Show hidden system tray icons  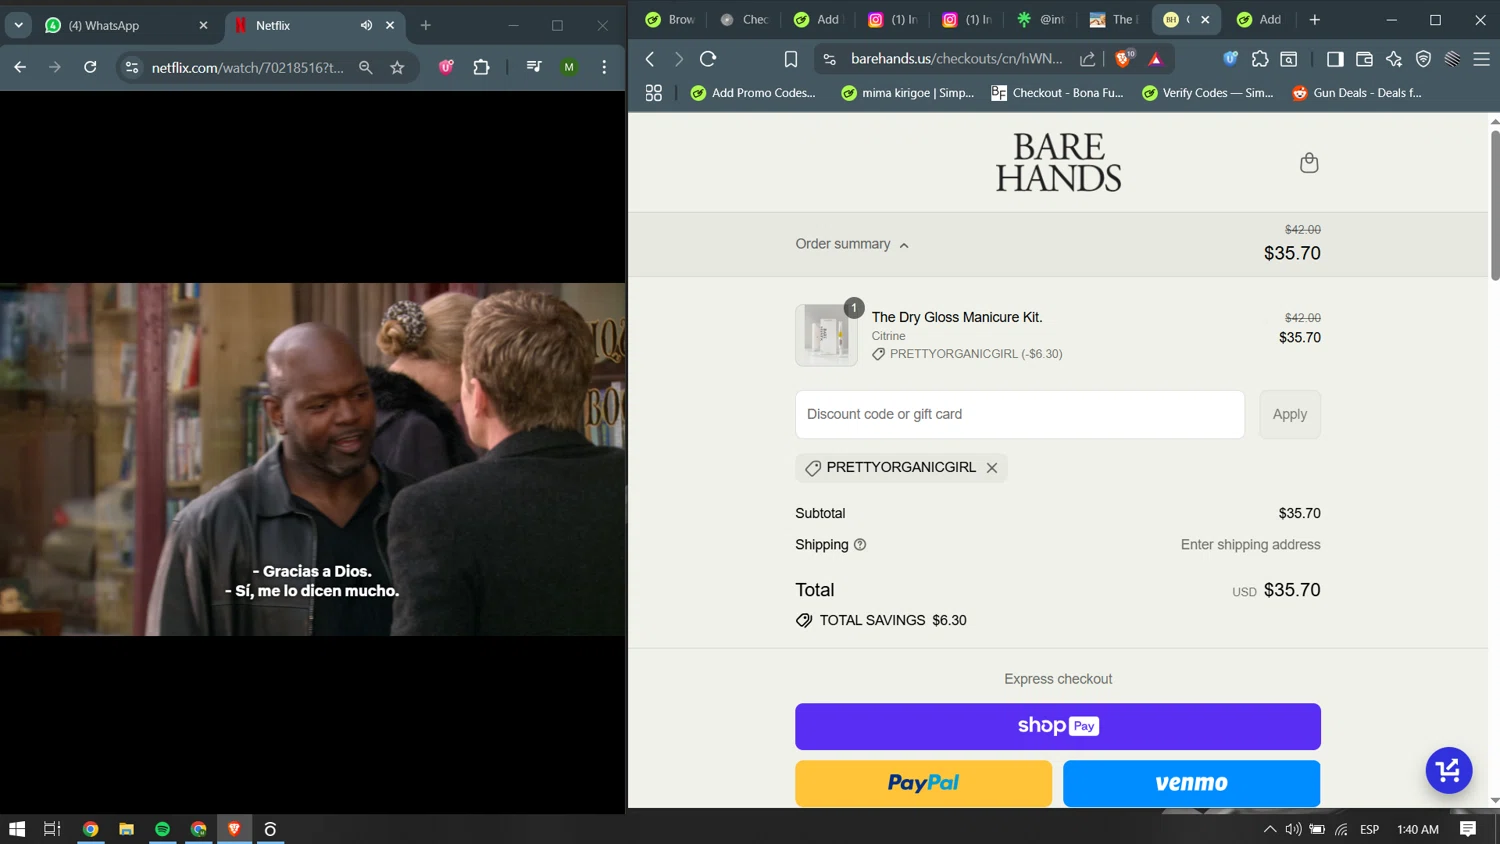coord(1270,829)
